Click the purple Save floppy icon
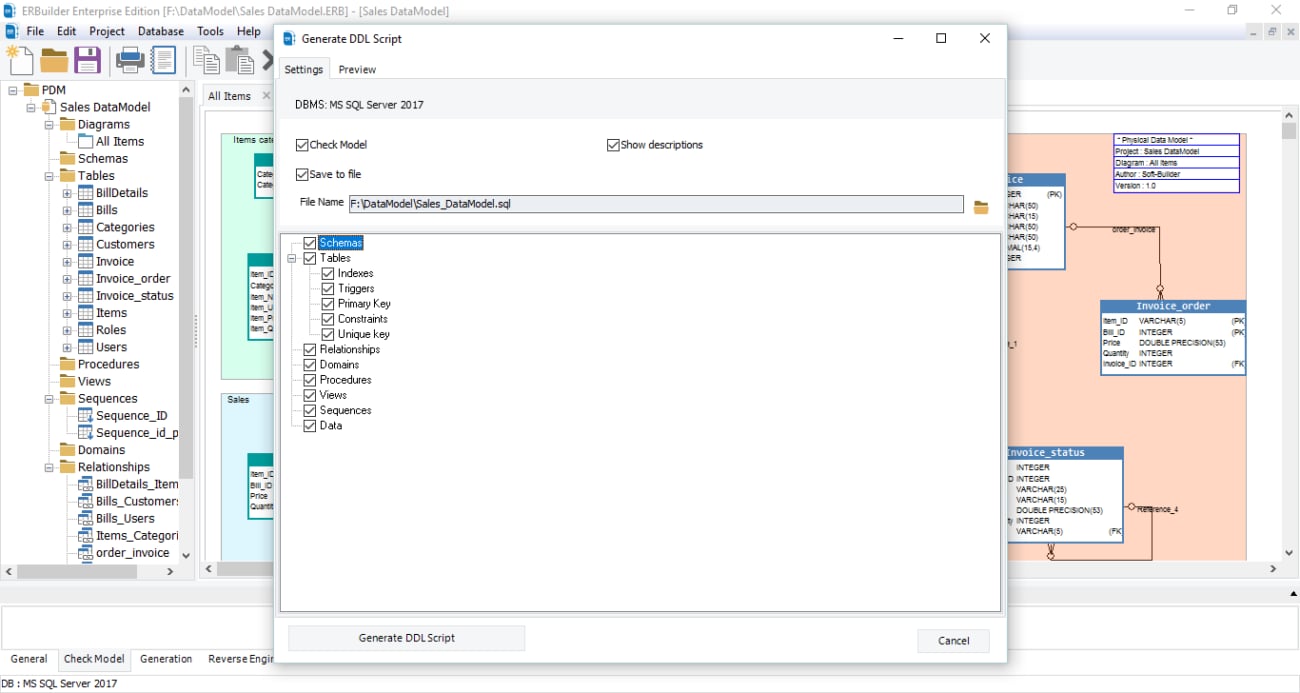1300x693 pixels. coord(88,61)
